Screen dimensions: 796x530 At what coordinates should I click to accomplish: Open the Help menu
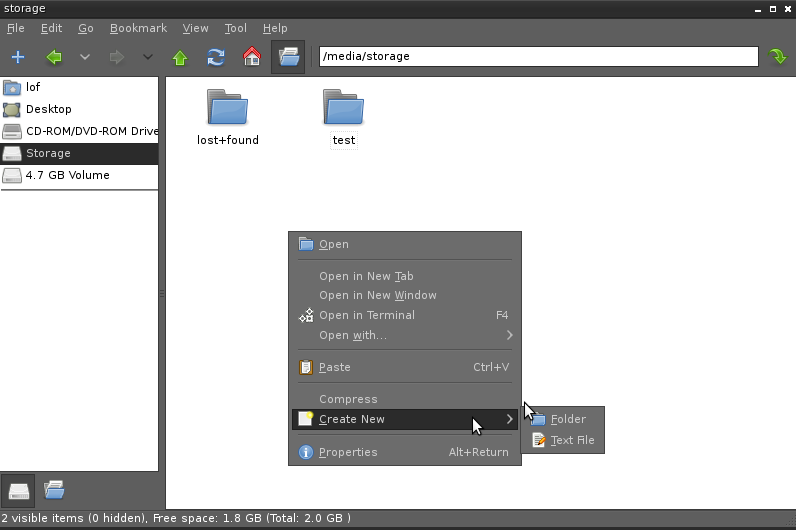pyautogui.click(x=275, y=28)
